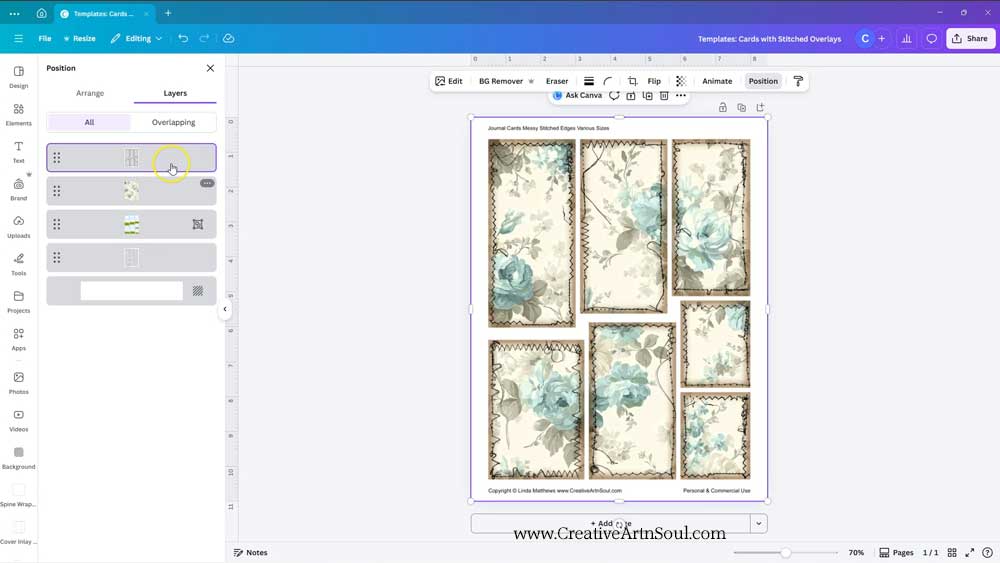Open the File menu

(x=45, y=38)
